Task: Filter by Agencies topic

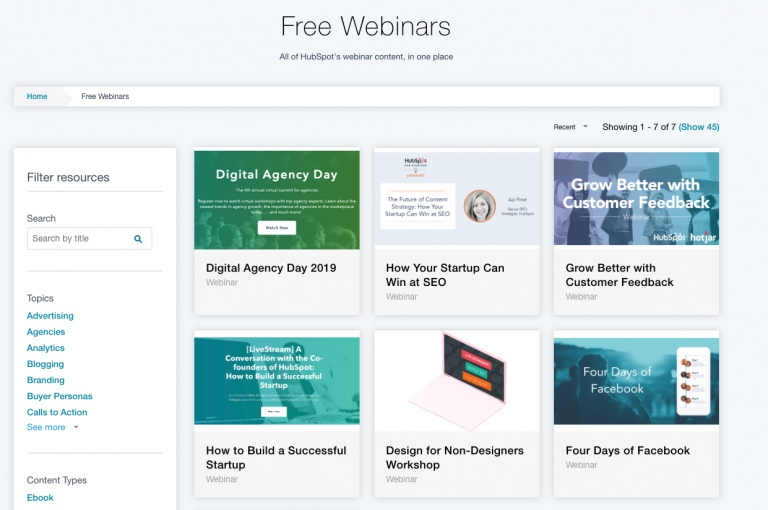Action: click(46, 332)
